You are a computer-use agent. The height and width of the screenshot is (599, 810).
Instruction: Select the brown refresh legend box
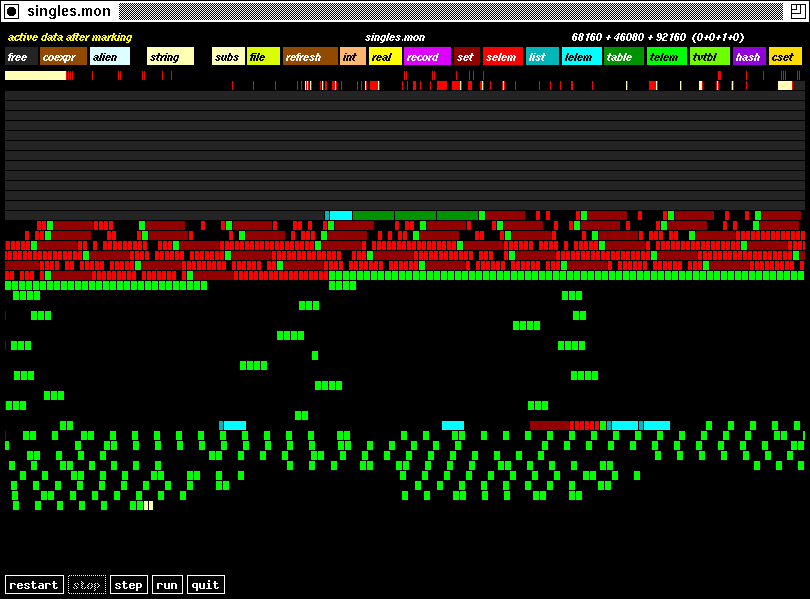pos(310,57)
